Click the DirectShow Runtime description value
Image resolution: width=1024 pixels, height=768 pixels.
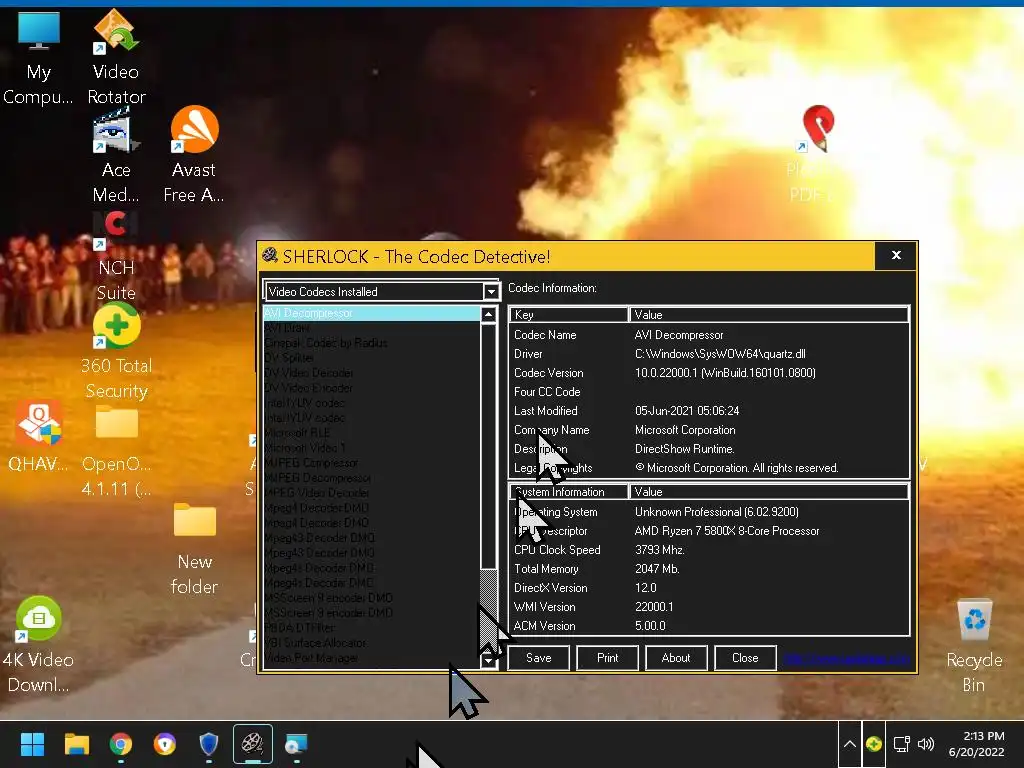coord(684,449)
